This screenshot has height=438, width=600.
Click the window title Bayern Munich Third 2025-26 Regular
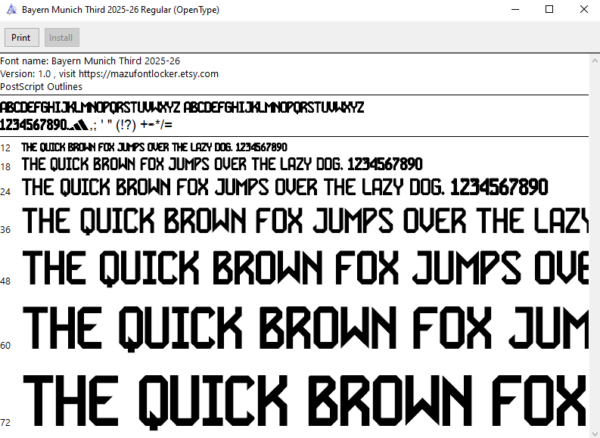coord(121,10)
